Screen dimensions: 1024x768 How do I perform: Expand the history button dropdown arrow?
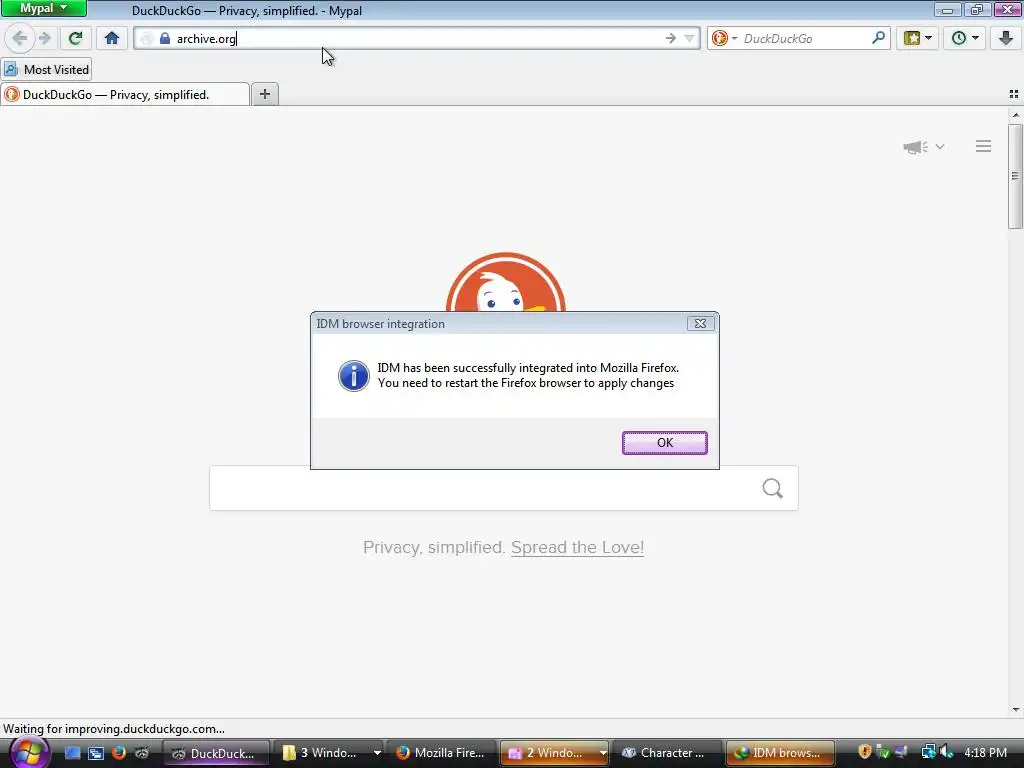click(976, 38)
